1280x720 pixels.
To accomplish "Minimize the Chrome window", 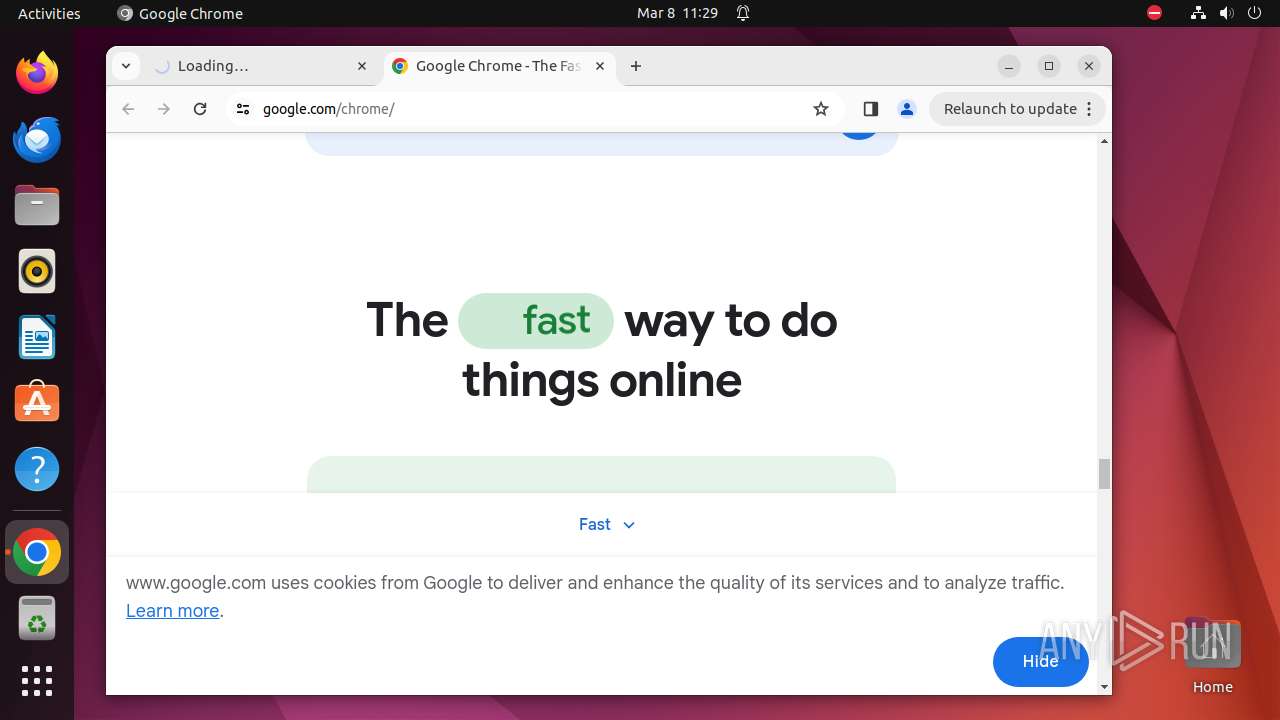I will point(1009,66).
